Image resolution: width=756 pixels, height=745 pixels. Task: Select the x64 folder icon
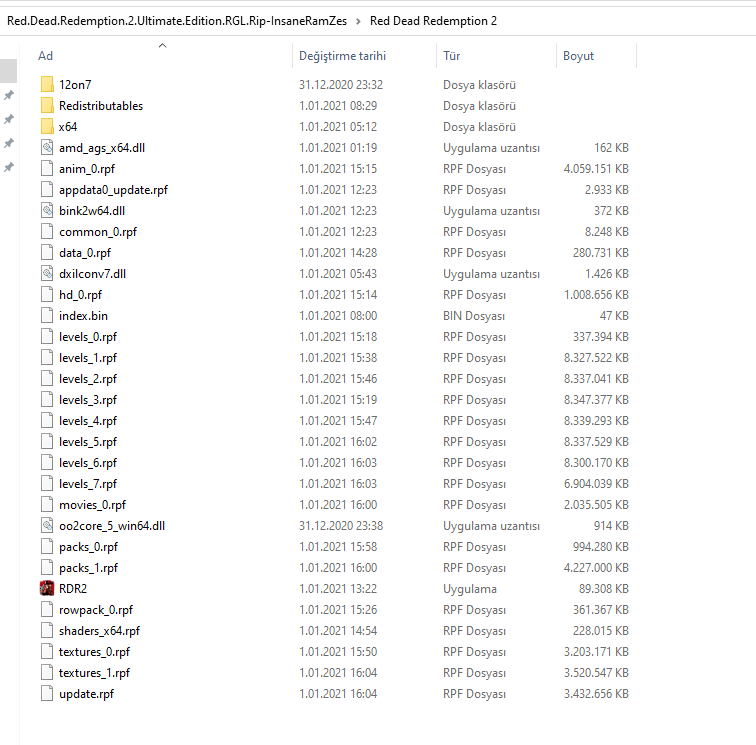coord(47,126)
